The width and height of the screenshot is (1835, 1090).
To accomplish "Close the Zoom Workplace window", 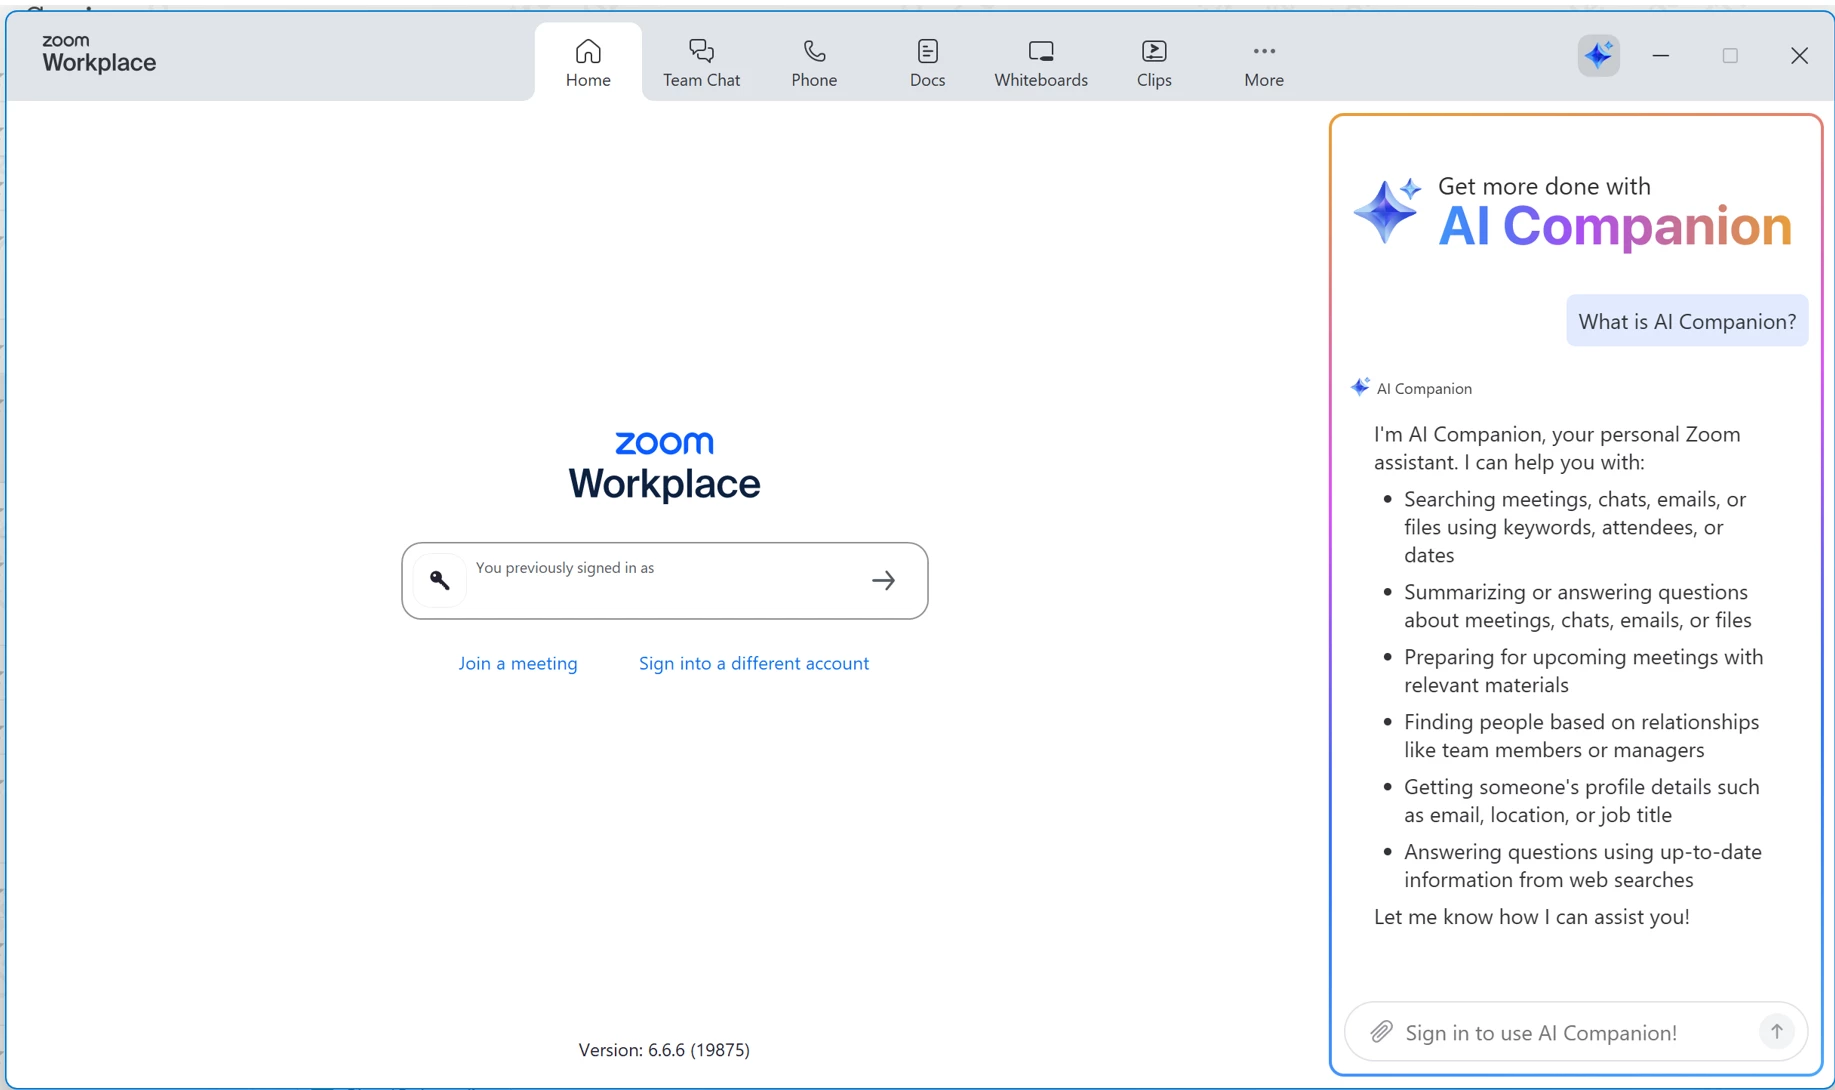I will 1799,55.
